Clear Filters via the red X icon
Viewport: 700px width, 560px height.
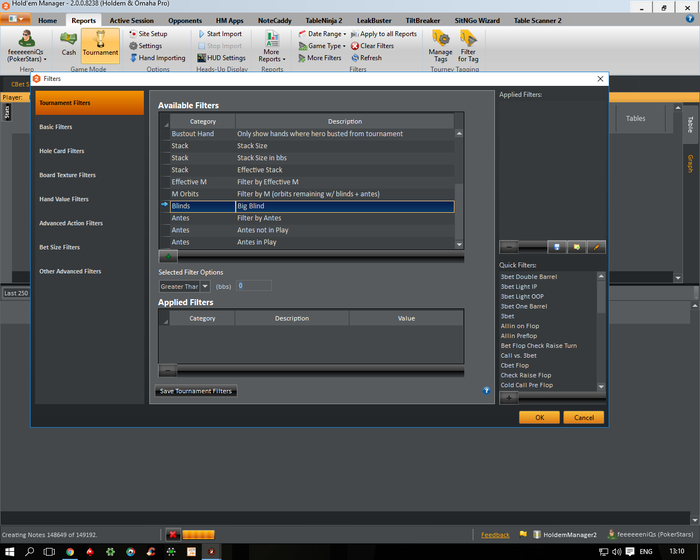pos(372,46)
